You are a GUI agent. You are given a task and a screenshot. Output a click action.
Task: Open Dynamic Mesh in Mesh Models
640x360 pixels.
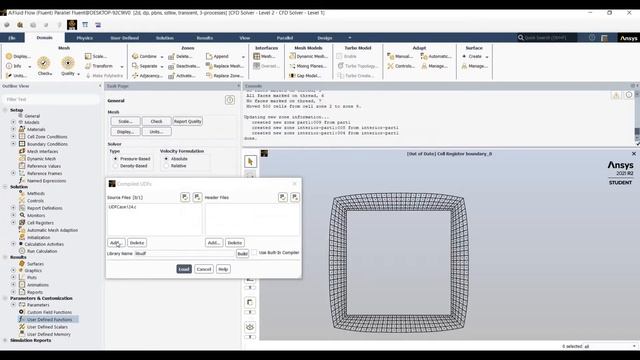click(308, 56)
